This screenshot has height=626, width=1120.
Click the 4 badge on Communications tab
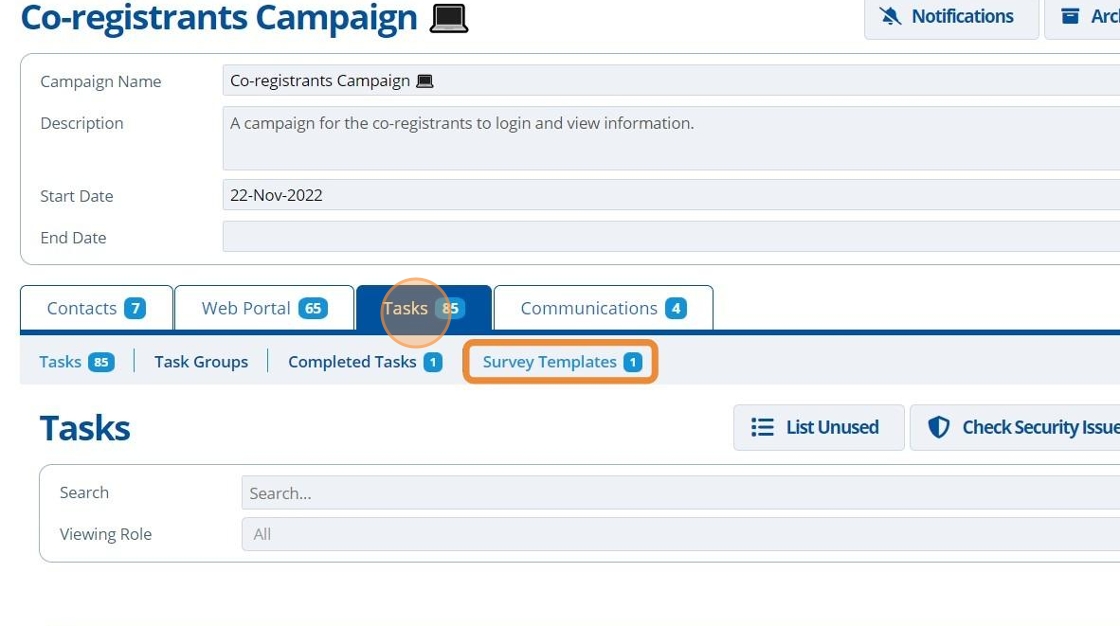click(676, 309)
